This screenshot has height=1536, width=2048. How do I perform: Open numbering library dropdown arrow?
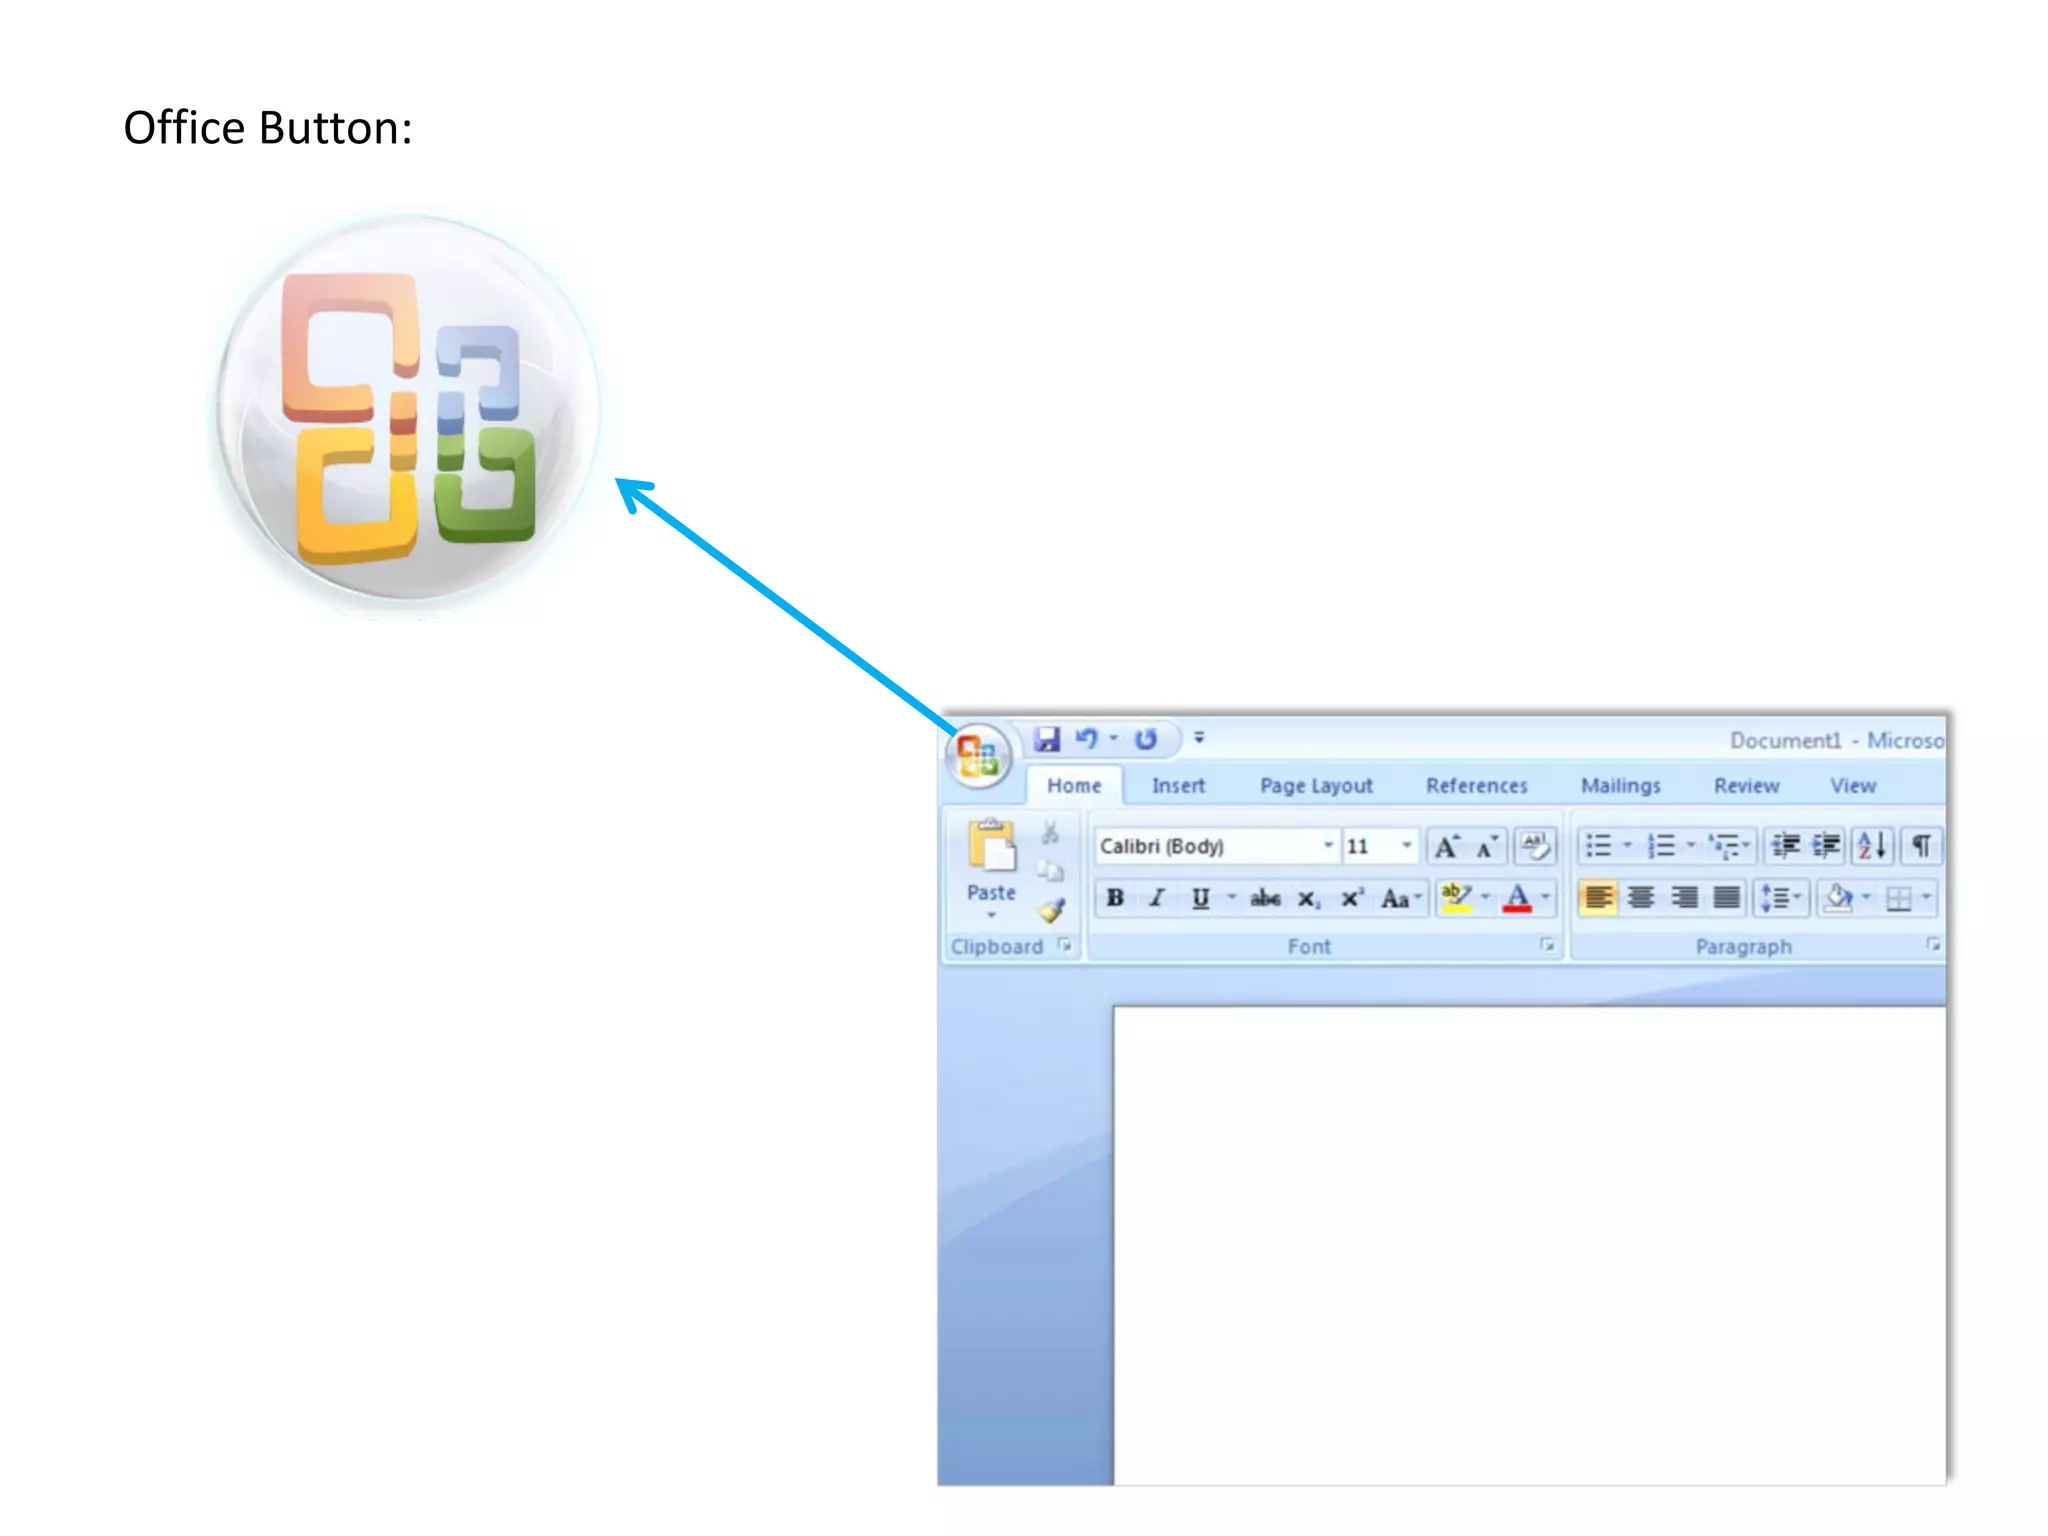(x=1691, y=846)
